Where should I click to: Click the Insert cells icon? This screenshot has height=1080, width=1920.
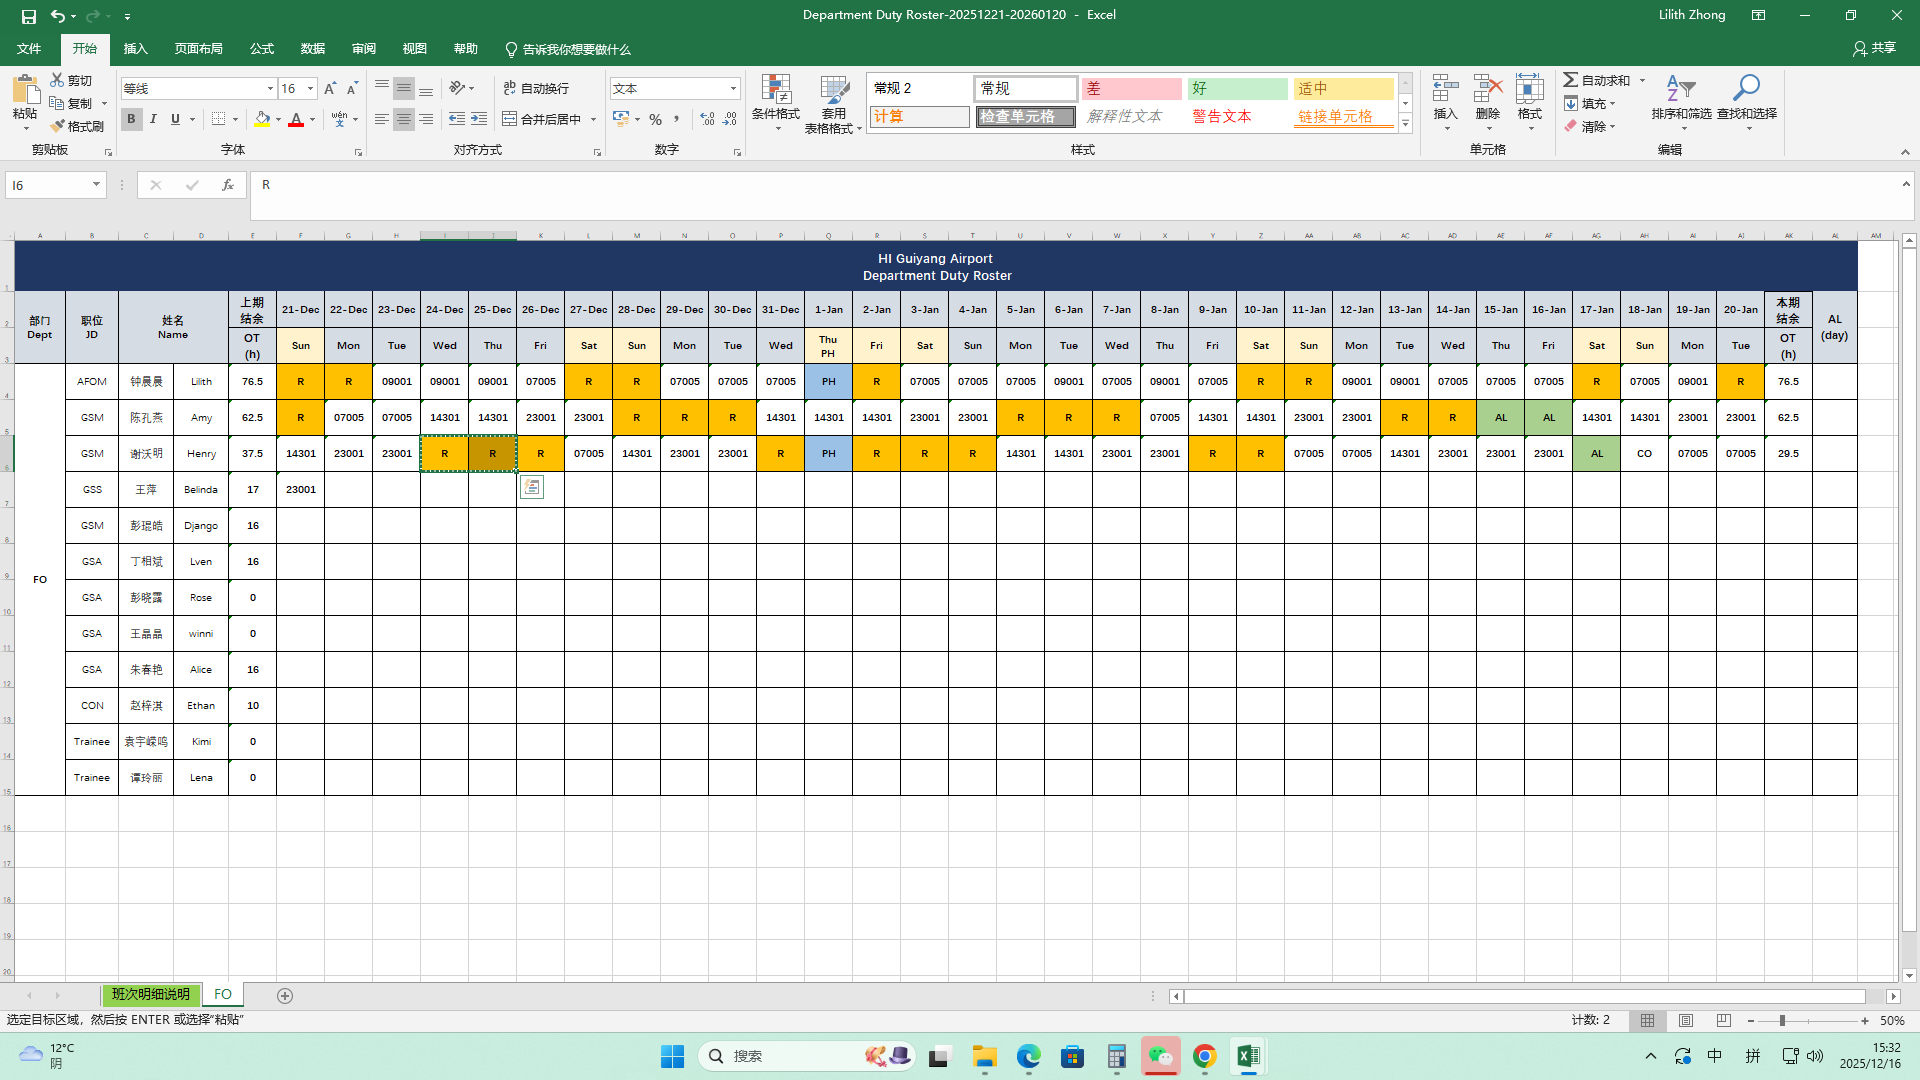(1445, 90)
